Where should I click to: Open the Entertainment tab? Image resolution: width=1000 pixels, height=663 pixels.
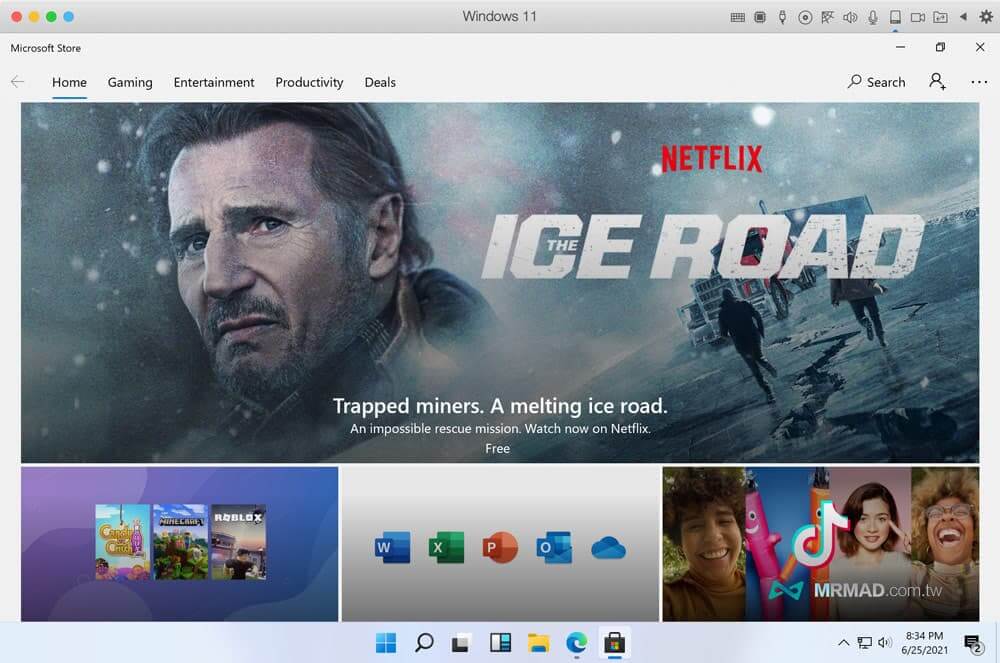pyautogui.click(x=214, y=82)
